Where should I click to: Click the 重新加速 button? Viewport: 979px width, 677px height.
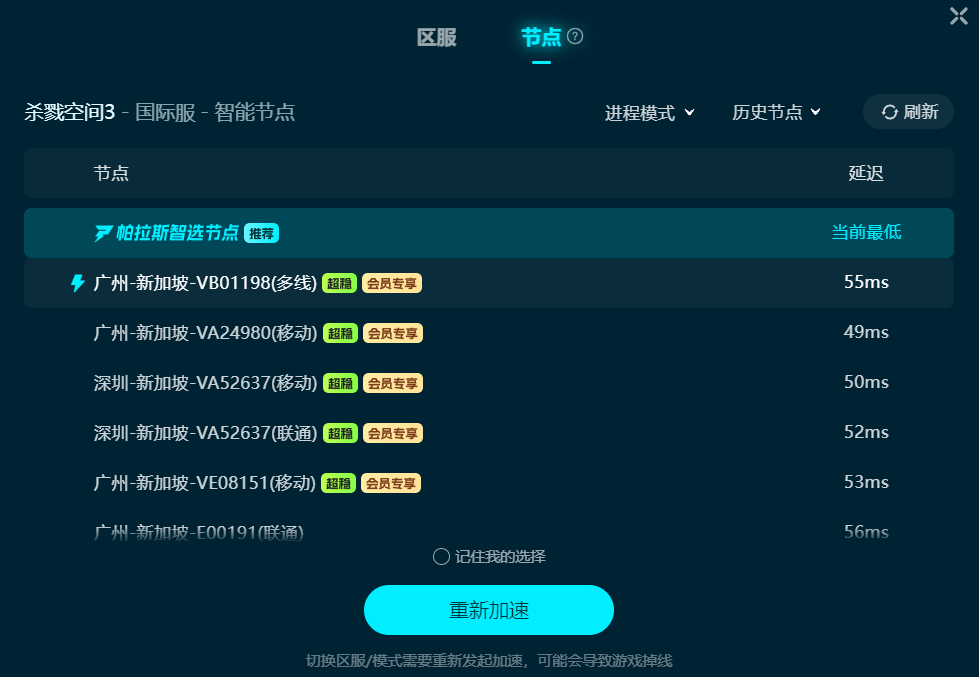[489, 610]
